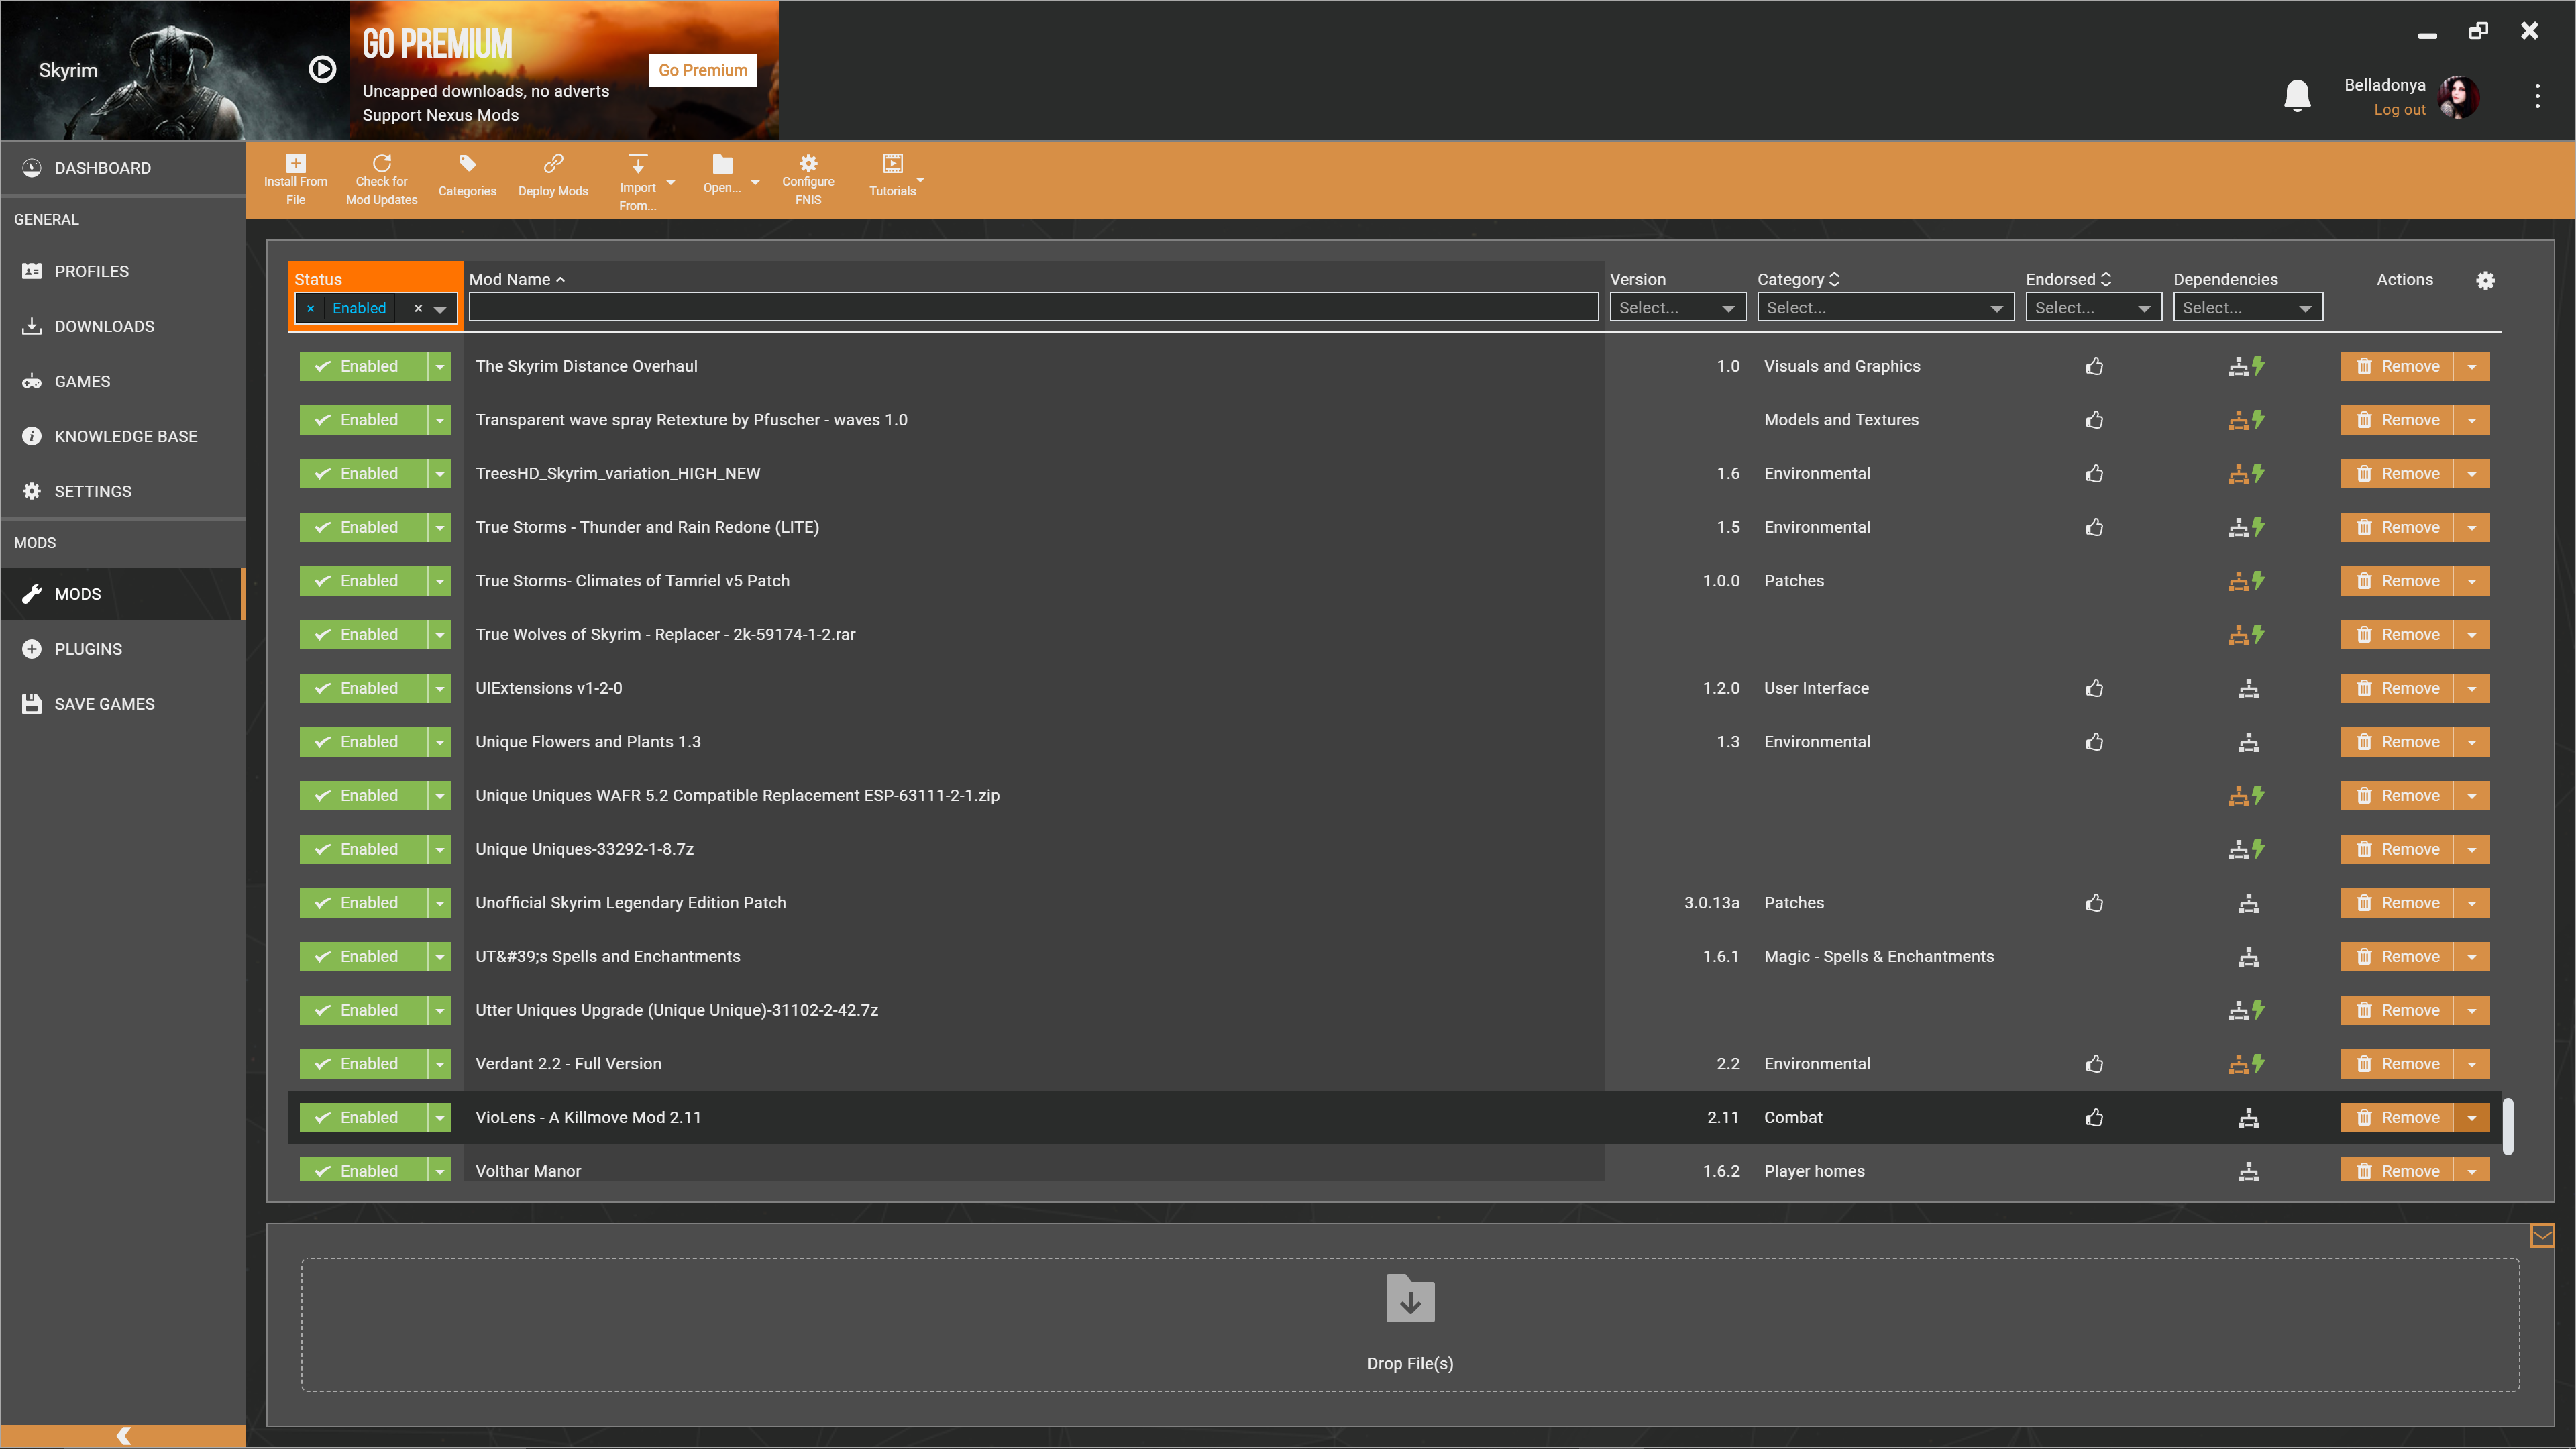Toggle Enabled for True Wolves of Skyrim
The height and width of the screenshot is (1449, 2576).
coord(363,635)
